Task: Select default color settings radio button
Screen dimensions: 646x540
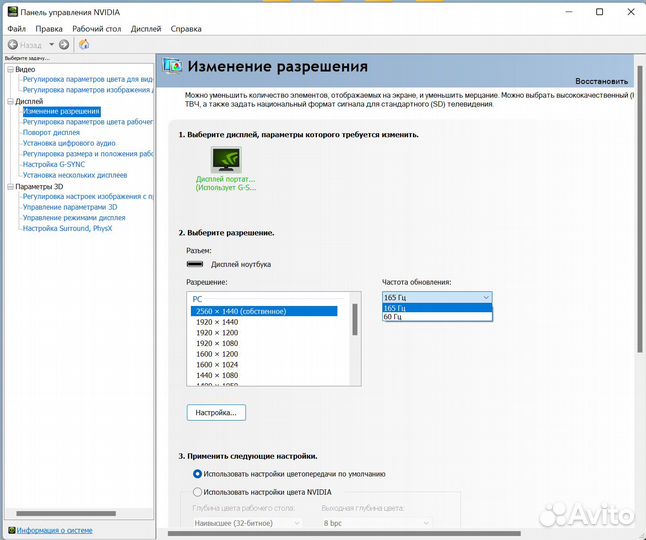Action: point(197,474)
